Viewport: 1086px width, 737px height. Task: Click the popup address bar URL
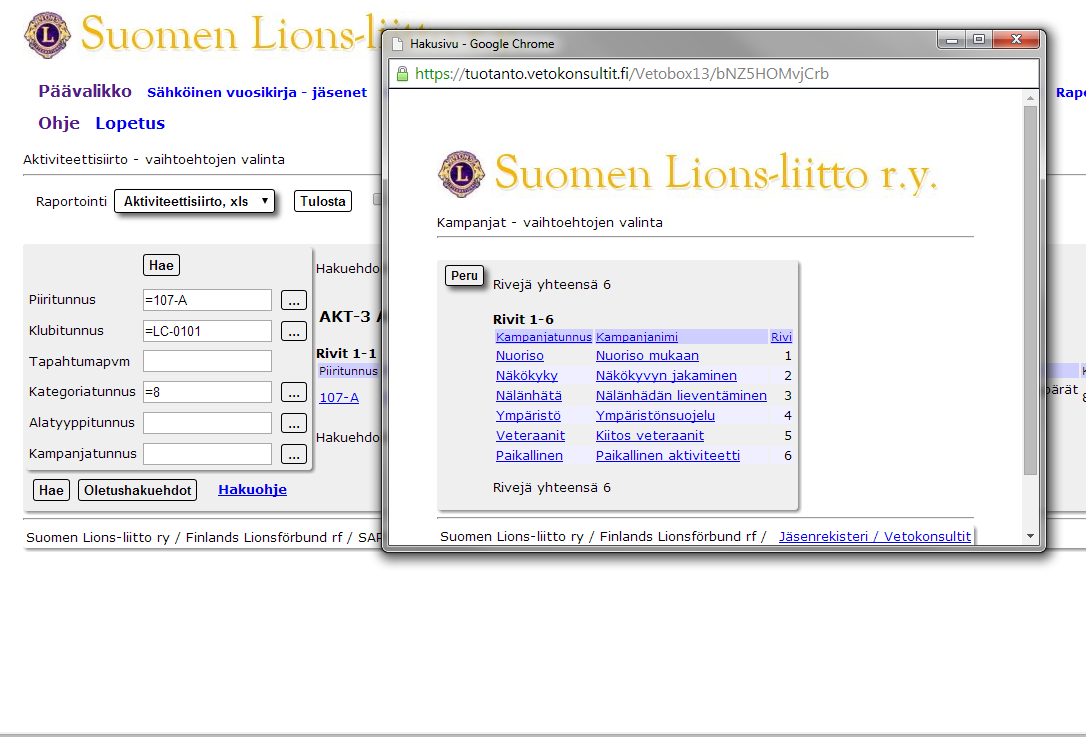pyautogui.click(x=621, y=73)
